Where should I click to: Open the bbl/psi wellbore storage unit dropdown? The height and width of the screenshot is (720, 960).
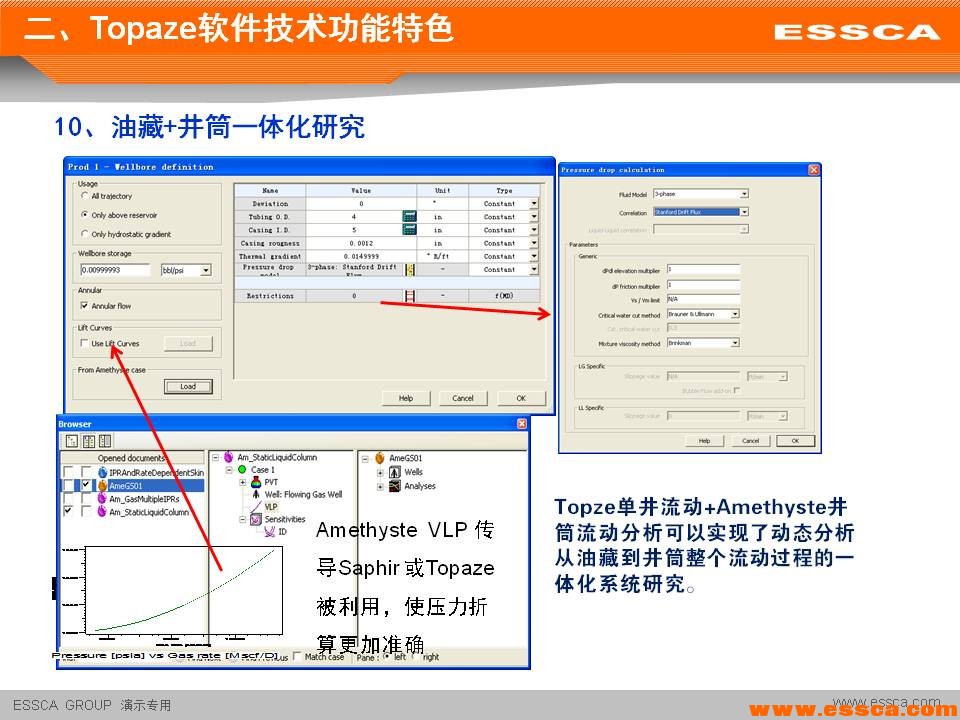pos(206,270)
